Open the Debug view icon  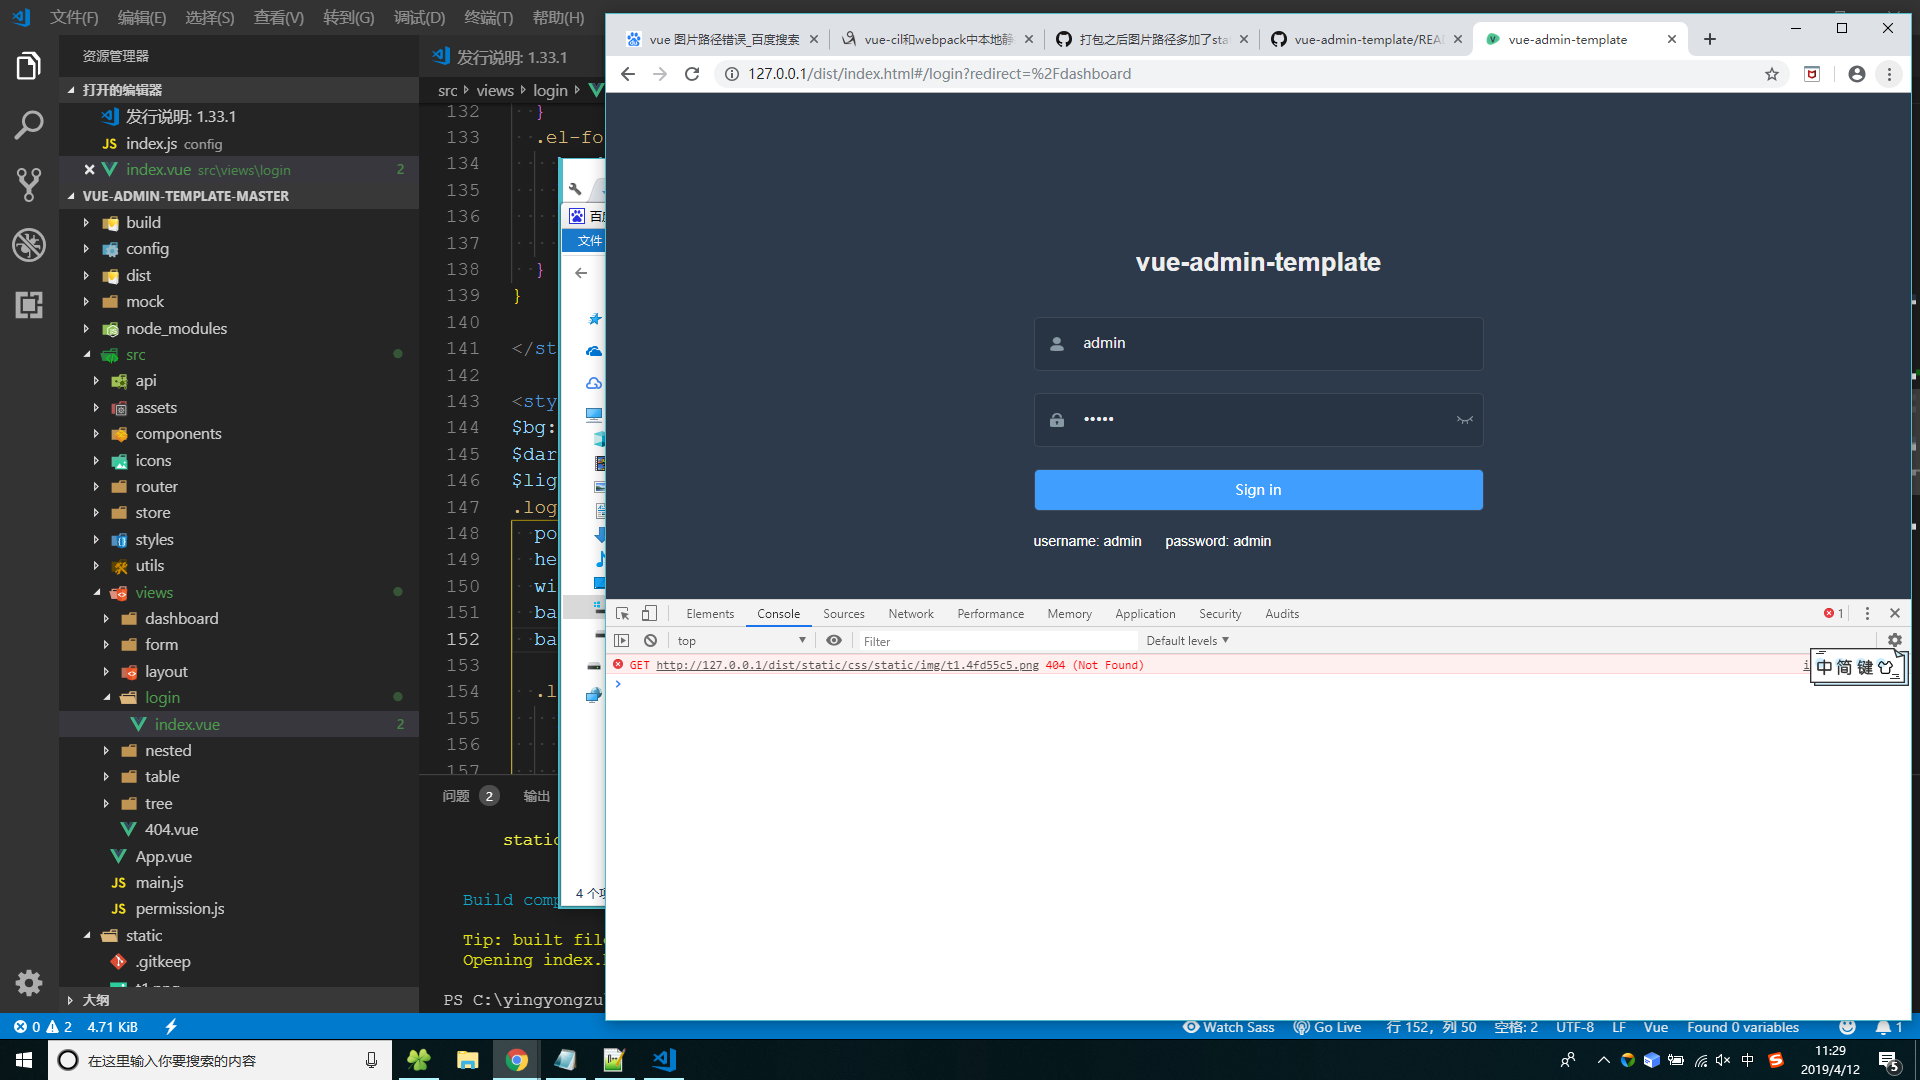click(x=29, y=244)
